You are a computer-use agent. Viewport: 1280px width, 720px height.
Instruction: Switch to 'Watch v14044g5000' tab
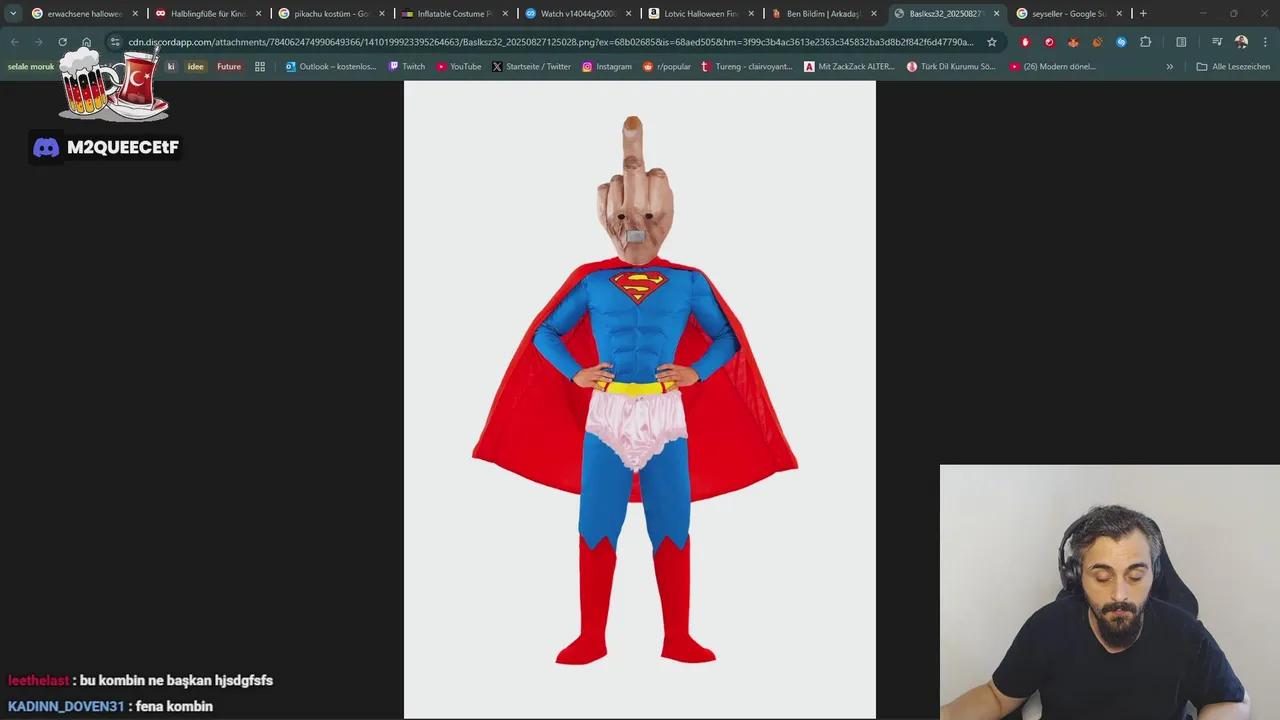(577, 14)
